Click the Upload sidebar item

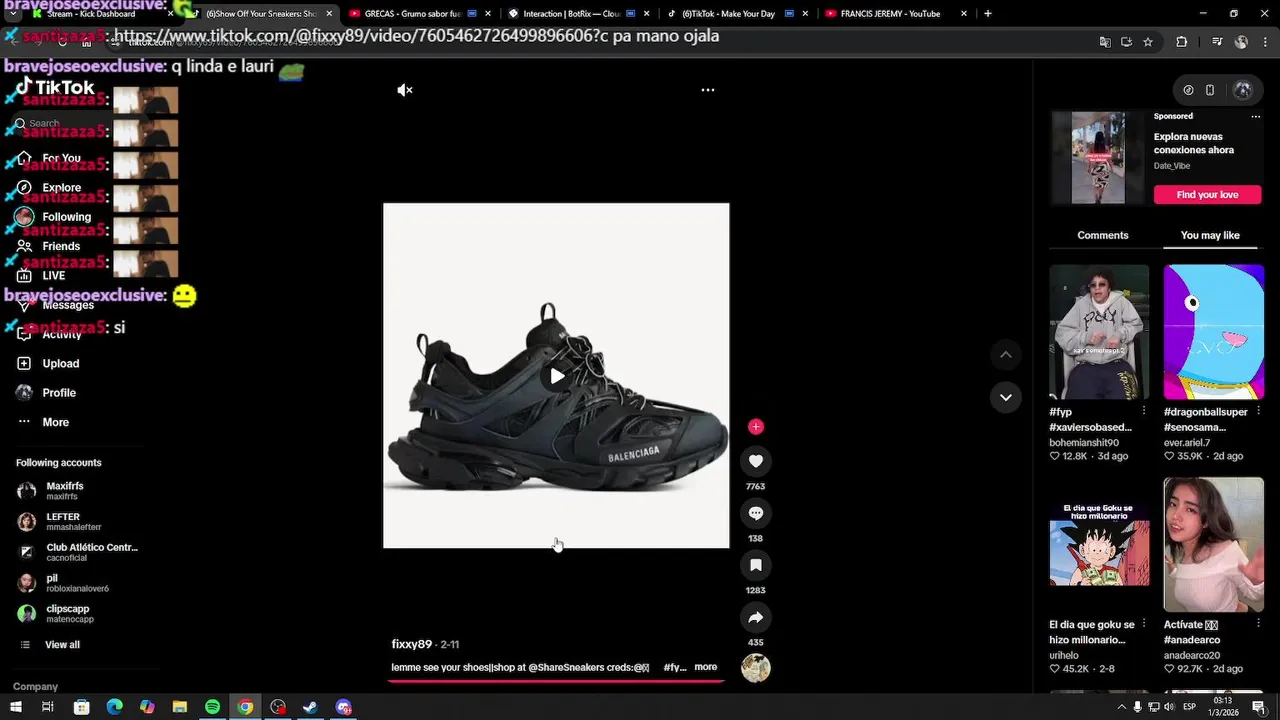pyautogui.click(x=60, y=364)
